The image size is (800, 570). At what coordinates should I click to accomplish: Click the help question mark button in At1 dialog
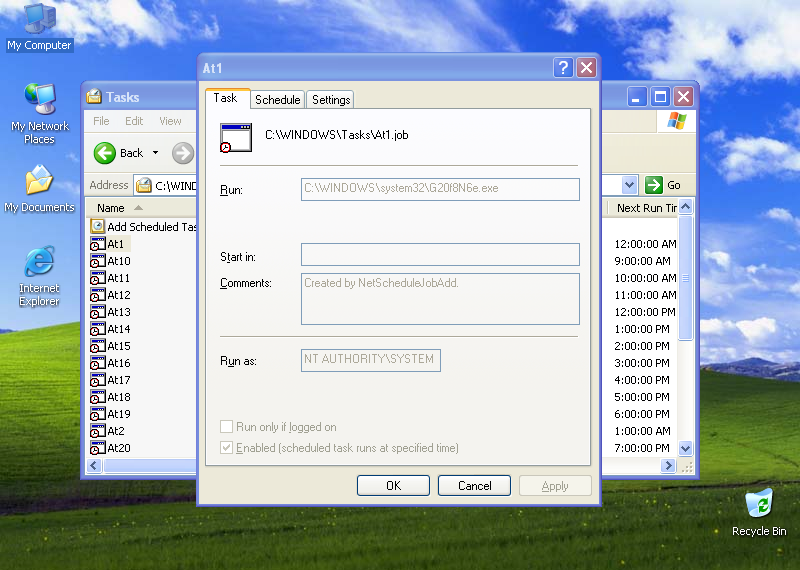[563, 67]
